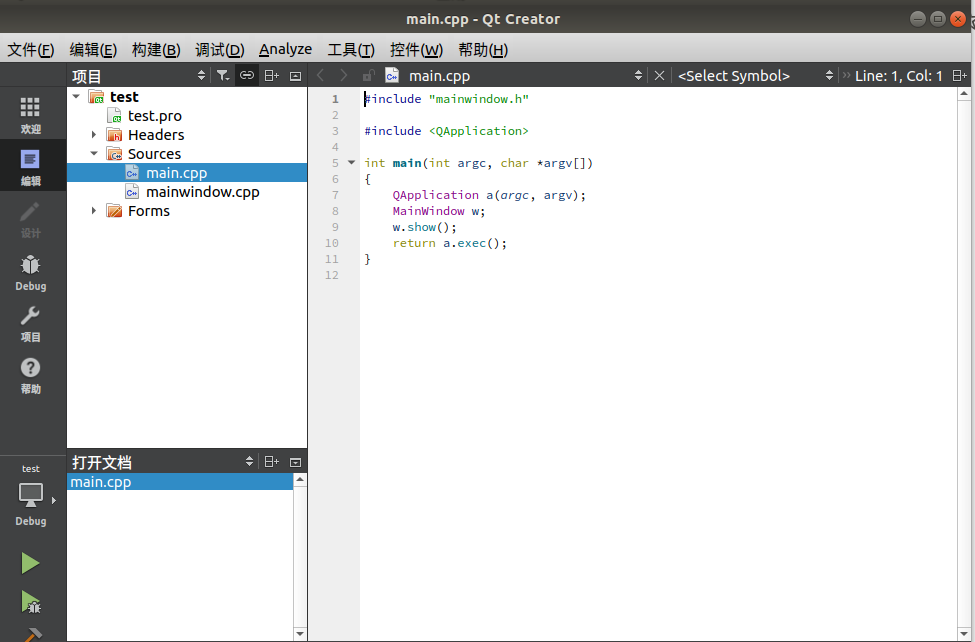The image size is (975, 642).
Task: Switch to Debug mode in sidebar
Action: [30, 272]
